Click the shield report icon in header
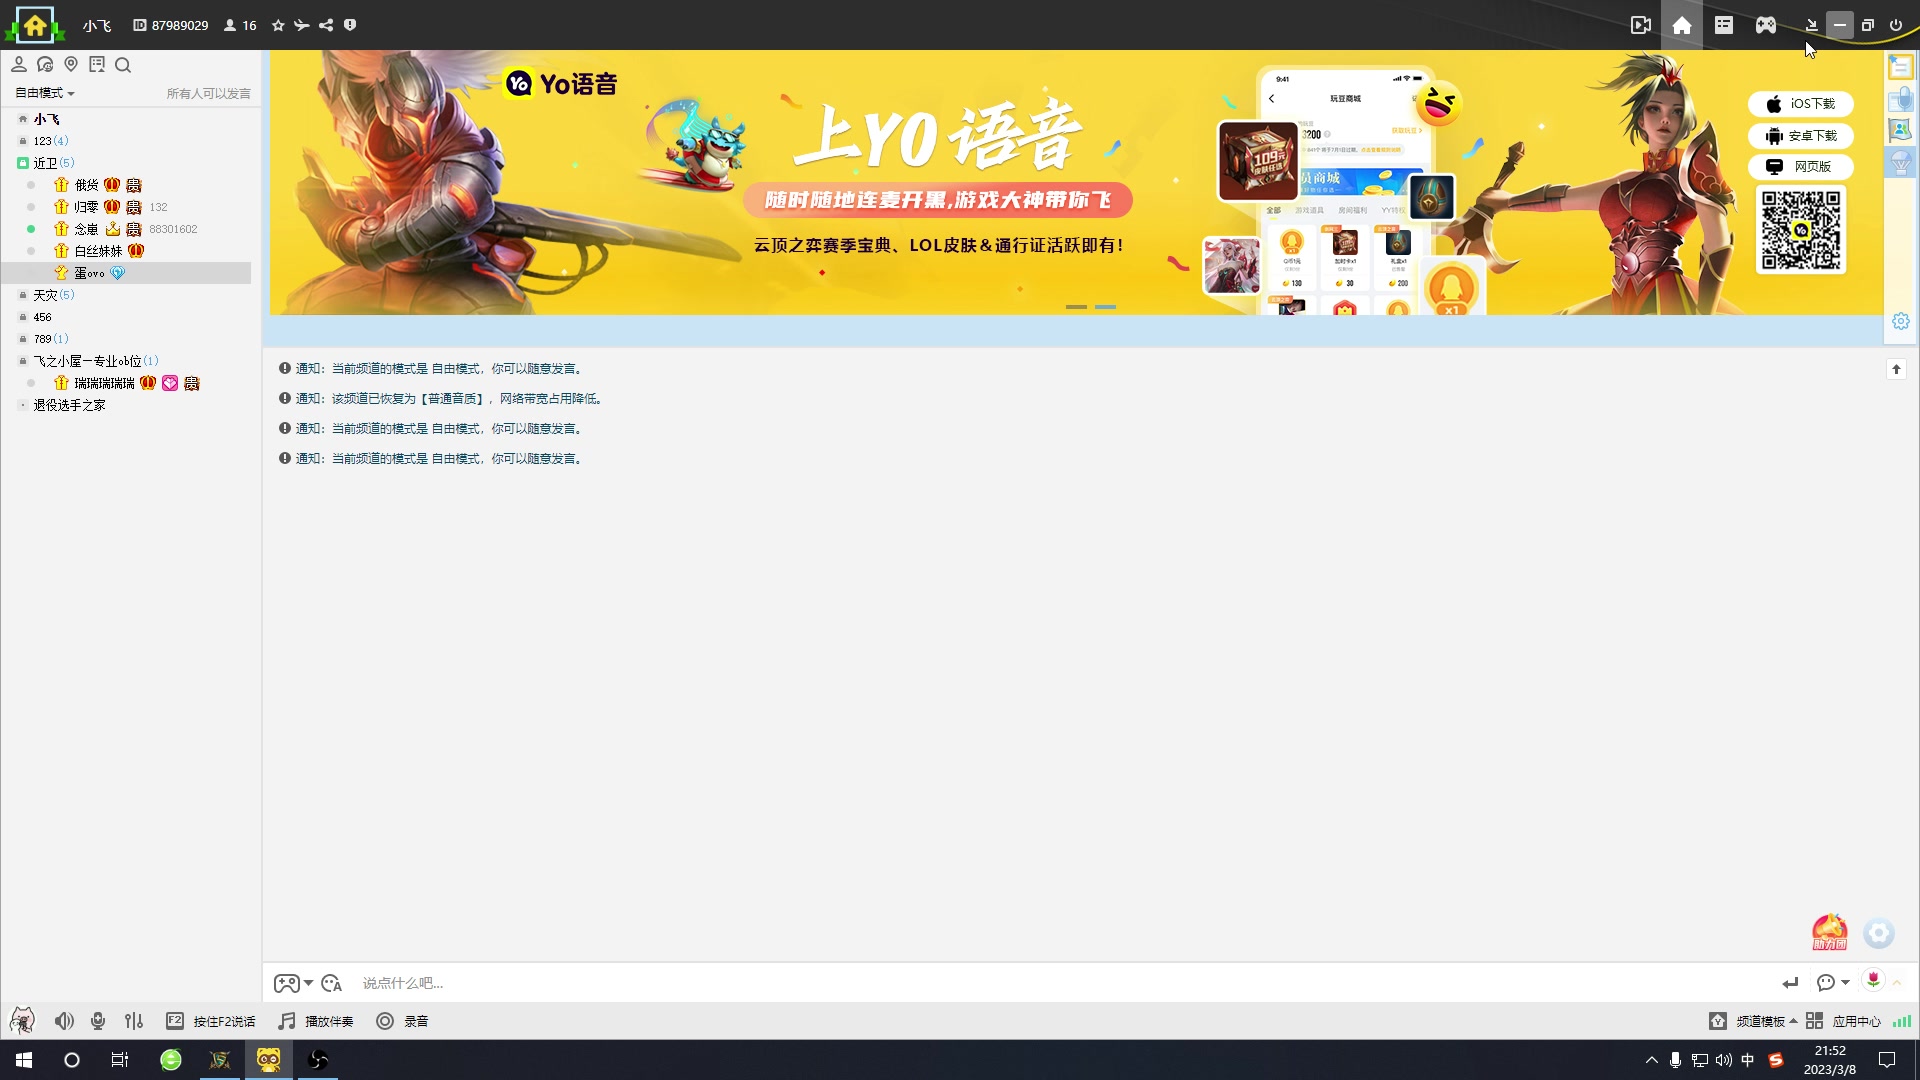The width and height of the screenshot is (1920, 1080). pyautogui.click(x=350, y=25)
